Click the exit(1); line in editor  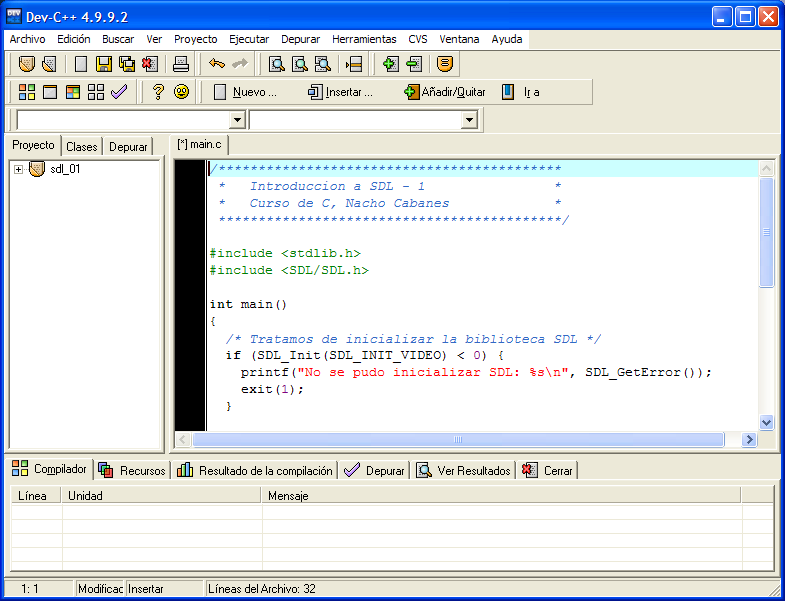pos(272,389)
